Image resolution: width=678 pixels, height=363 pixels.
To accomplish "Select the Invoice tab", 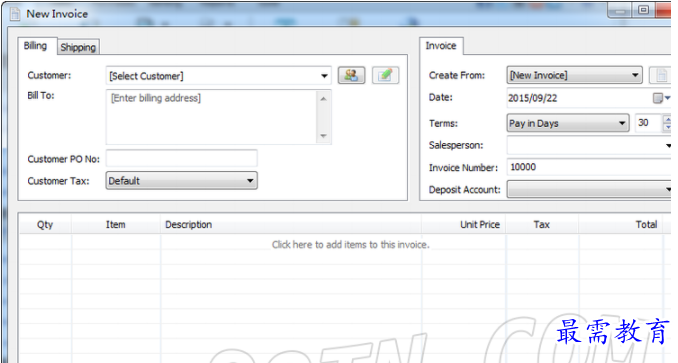I will 441,46.
